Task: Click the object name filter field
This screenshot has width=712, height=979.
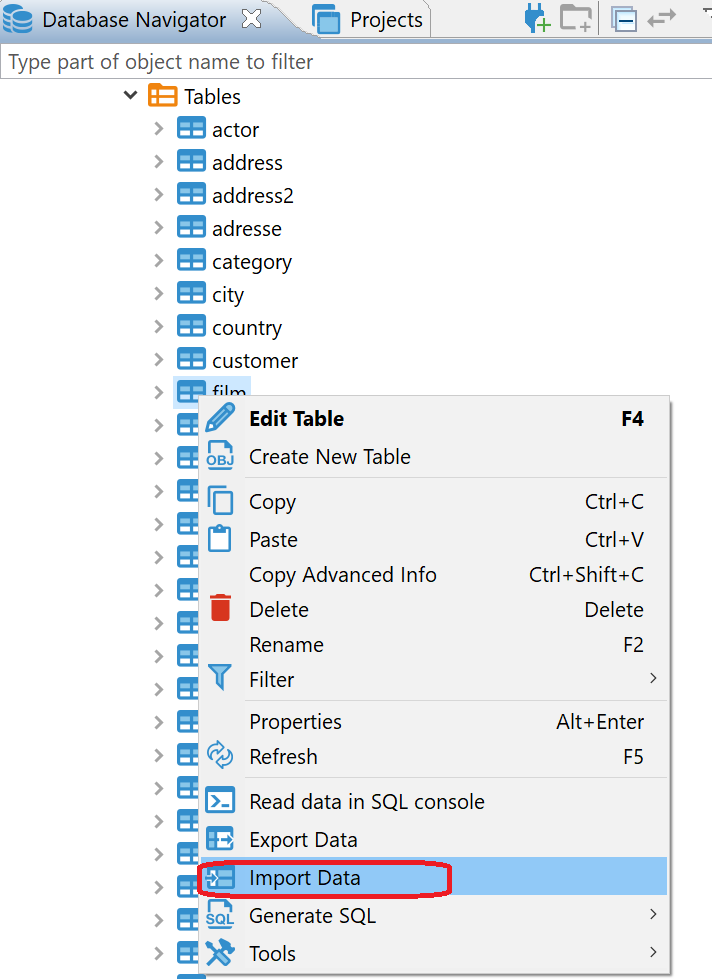Action: pyautogui.click(x=200, y=61)
